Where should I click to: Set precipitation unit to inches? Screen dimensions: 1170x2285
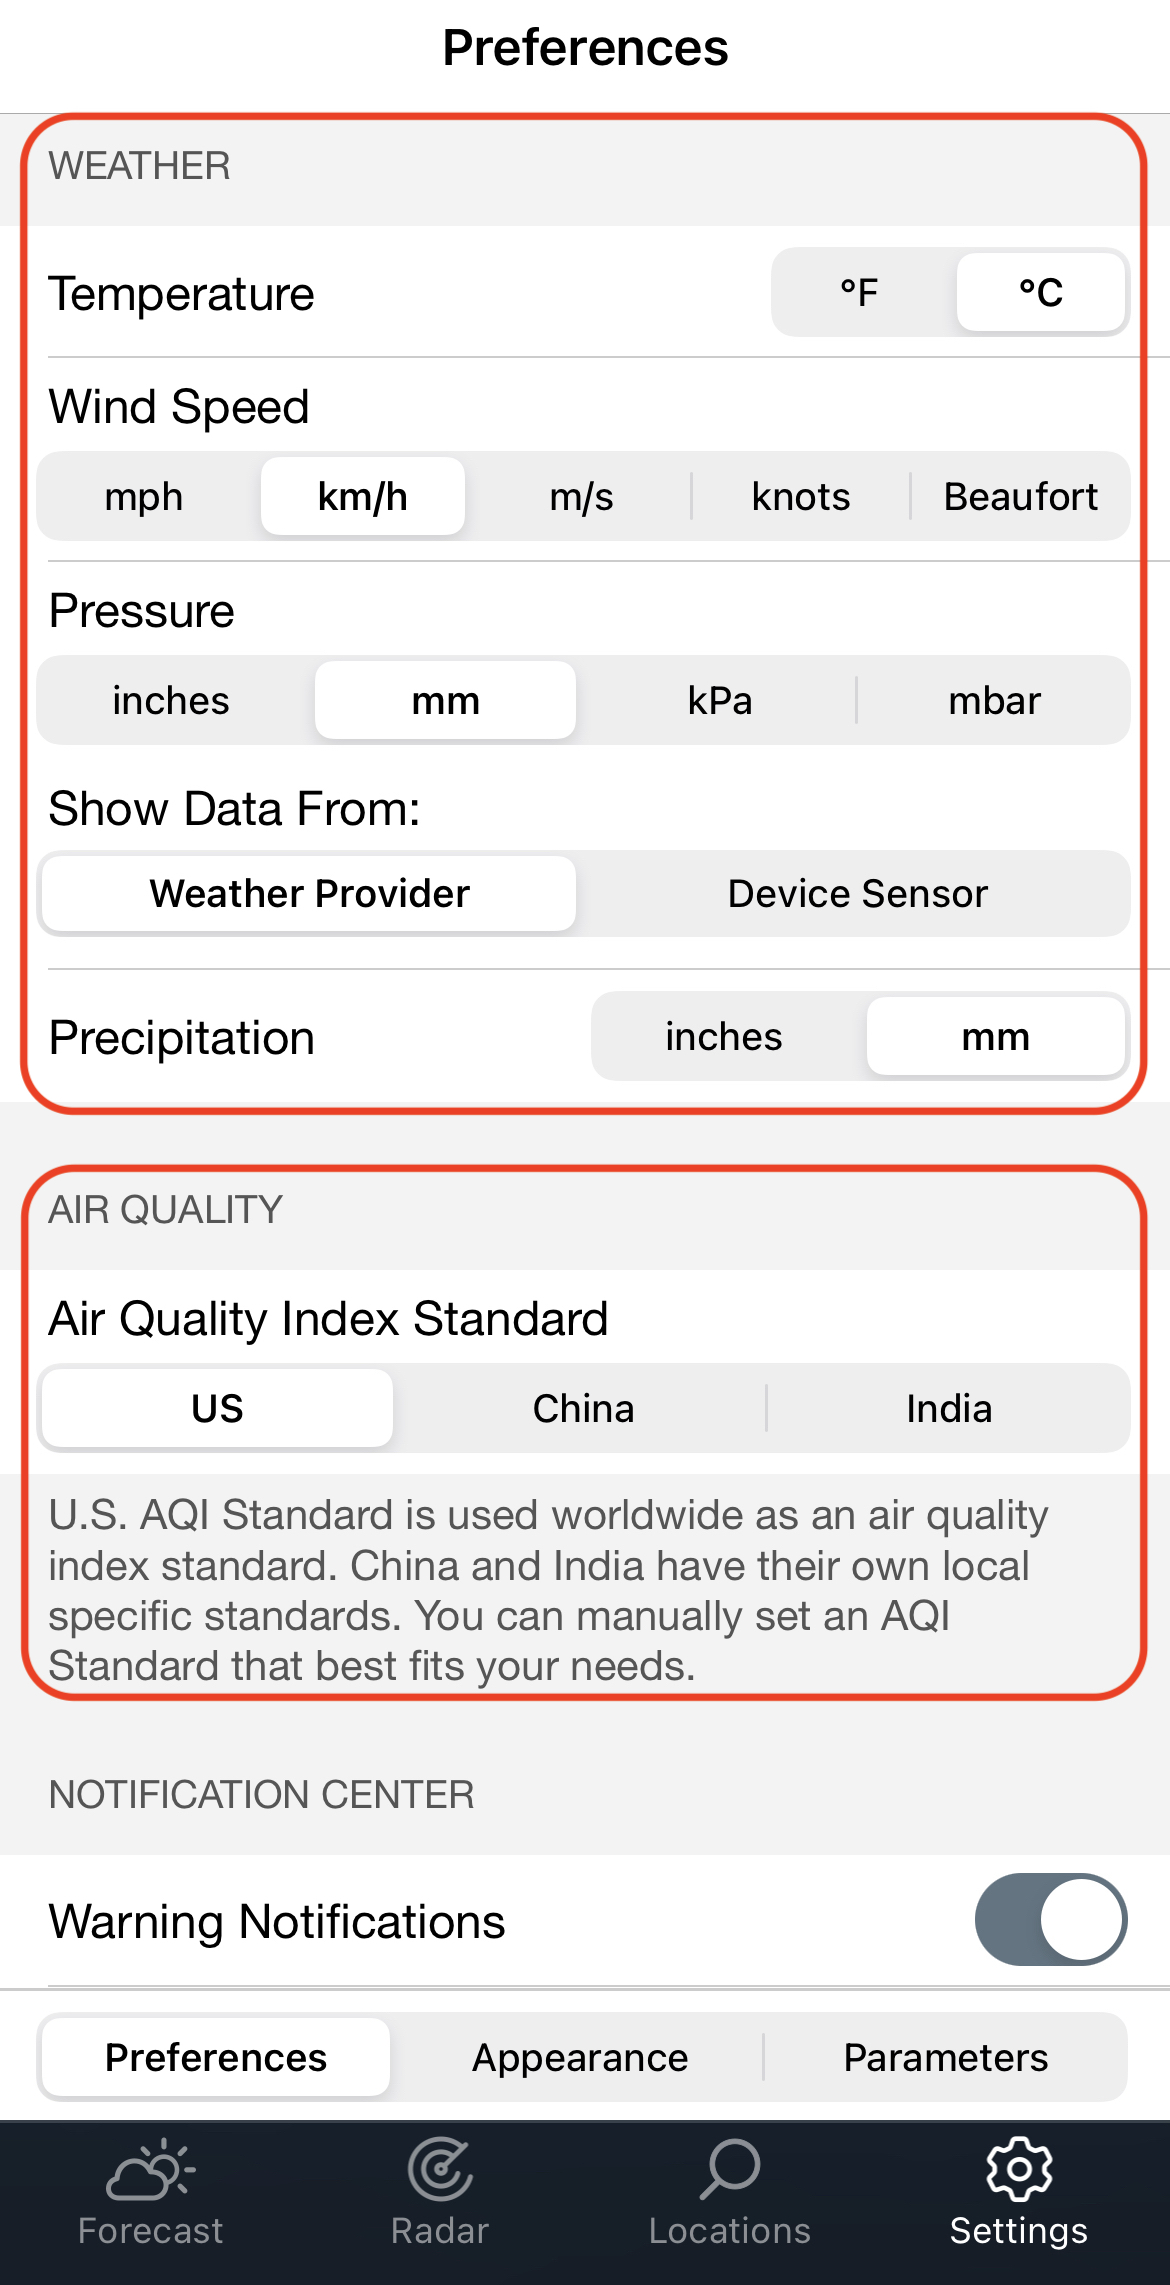pos(724,1037)
